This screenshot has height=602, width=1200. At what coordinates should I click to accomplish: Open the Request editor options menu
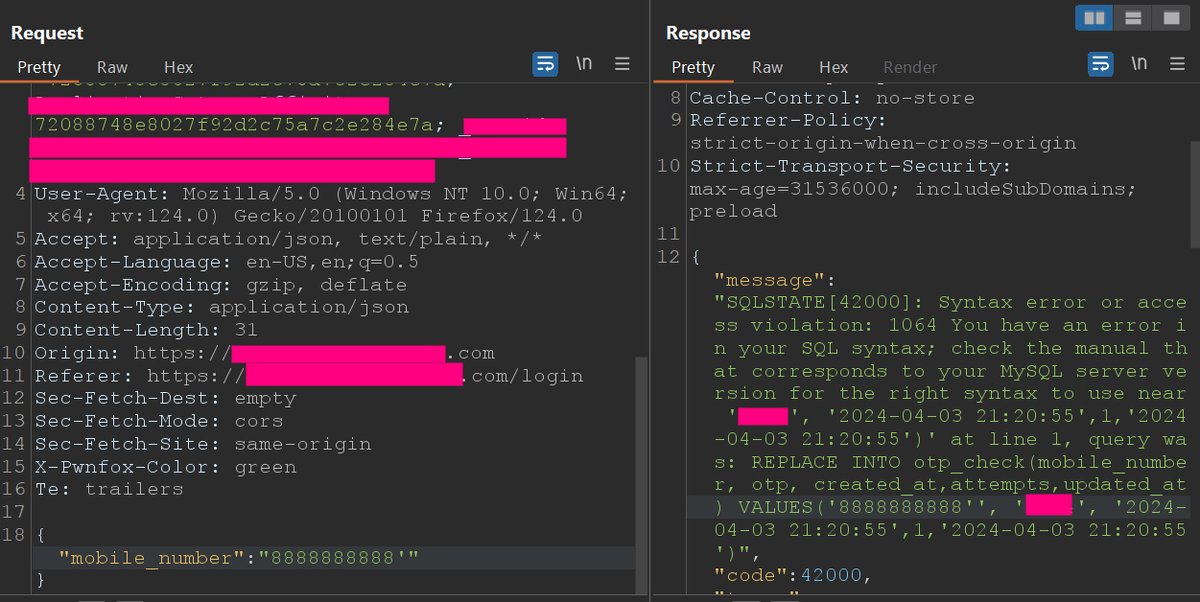click(622, 62)
